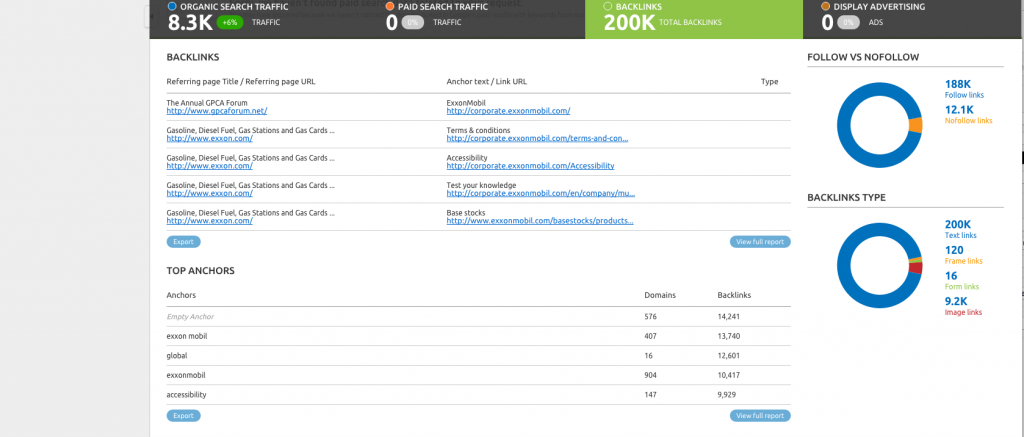The height and width of the screenshot is (437, 1024).
Task: Open exxon.com link in Terms & conditions row
Action: (x=210, y=138)
